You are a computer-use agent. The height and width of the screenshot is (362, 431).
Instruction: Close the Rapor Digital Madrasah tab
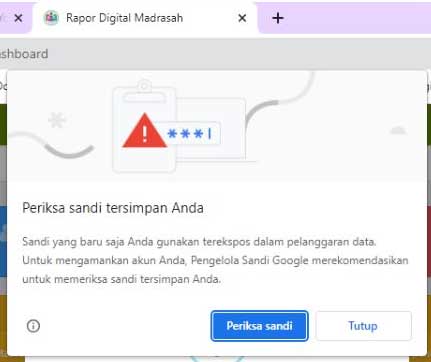[242, 18]
